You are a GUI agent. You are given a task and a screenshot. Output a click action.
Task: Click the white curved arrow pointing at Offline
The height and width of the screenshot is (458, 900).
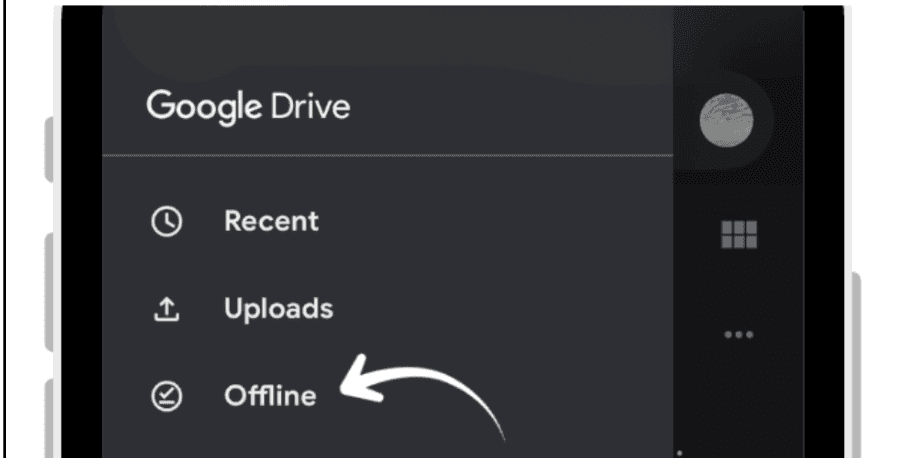pos(424,390)
